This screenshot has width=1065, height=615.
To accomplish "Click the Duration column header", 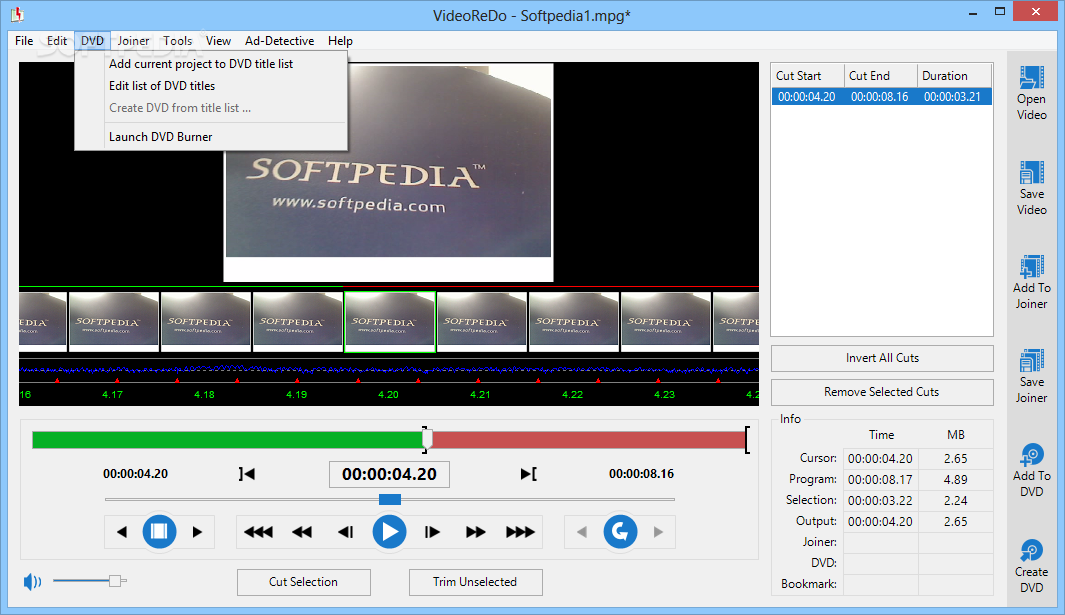I will coord(954,75).
